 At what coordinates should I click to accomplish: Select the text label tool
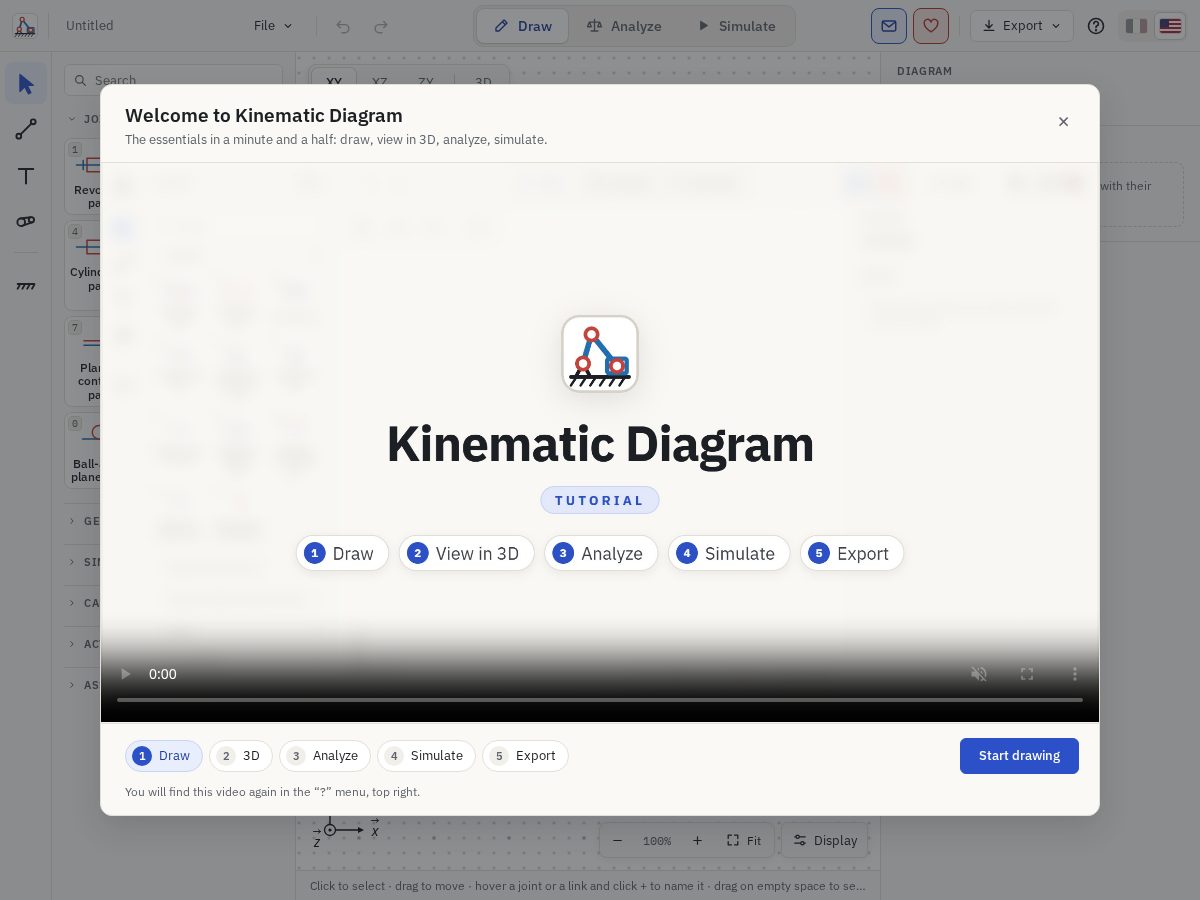(x=26, y=176)
